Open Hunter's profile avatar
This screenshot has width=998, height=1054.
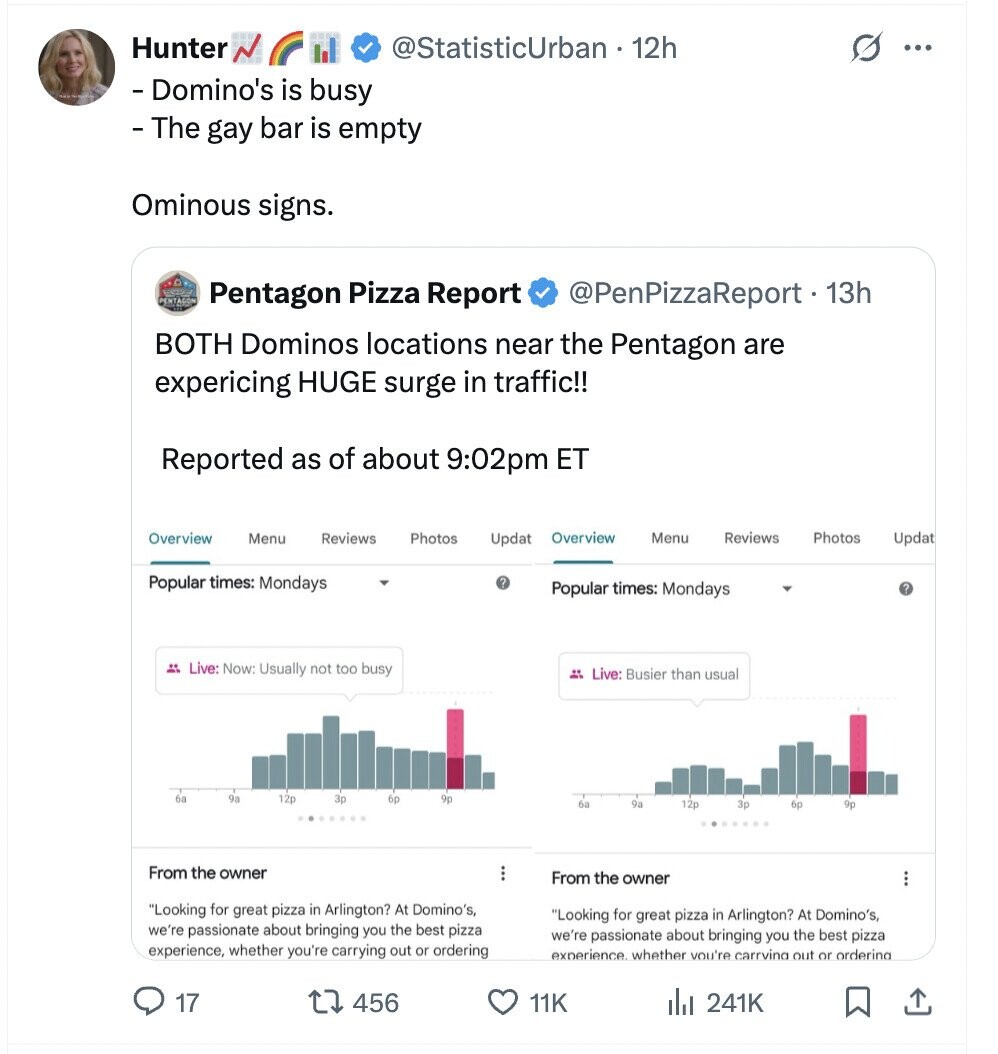click(76, 67)
